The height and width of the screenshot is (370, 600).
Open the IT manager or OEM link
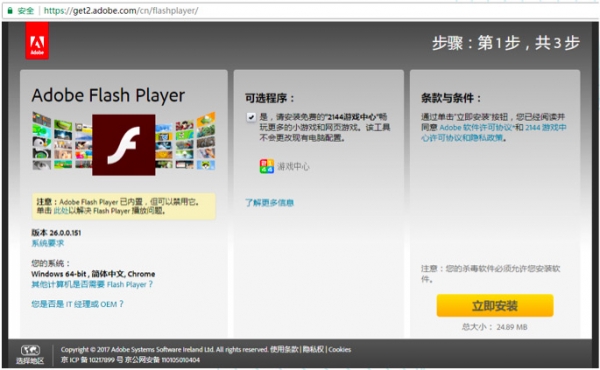(77, 304)
